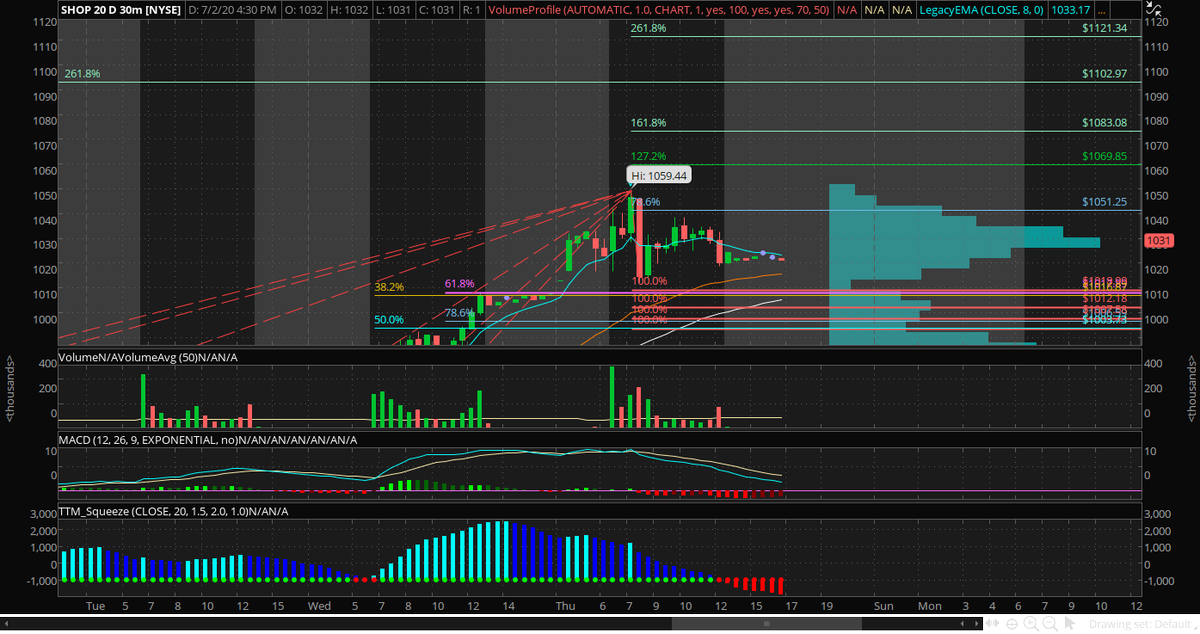The image size is (1200, 634).
Task: Click the scrollbar left arrow
Action: point(962,623)
